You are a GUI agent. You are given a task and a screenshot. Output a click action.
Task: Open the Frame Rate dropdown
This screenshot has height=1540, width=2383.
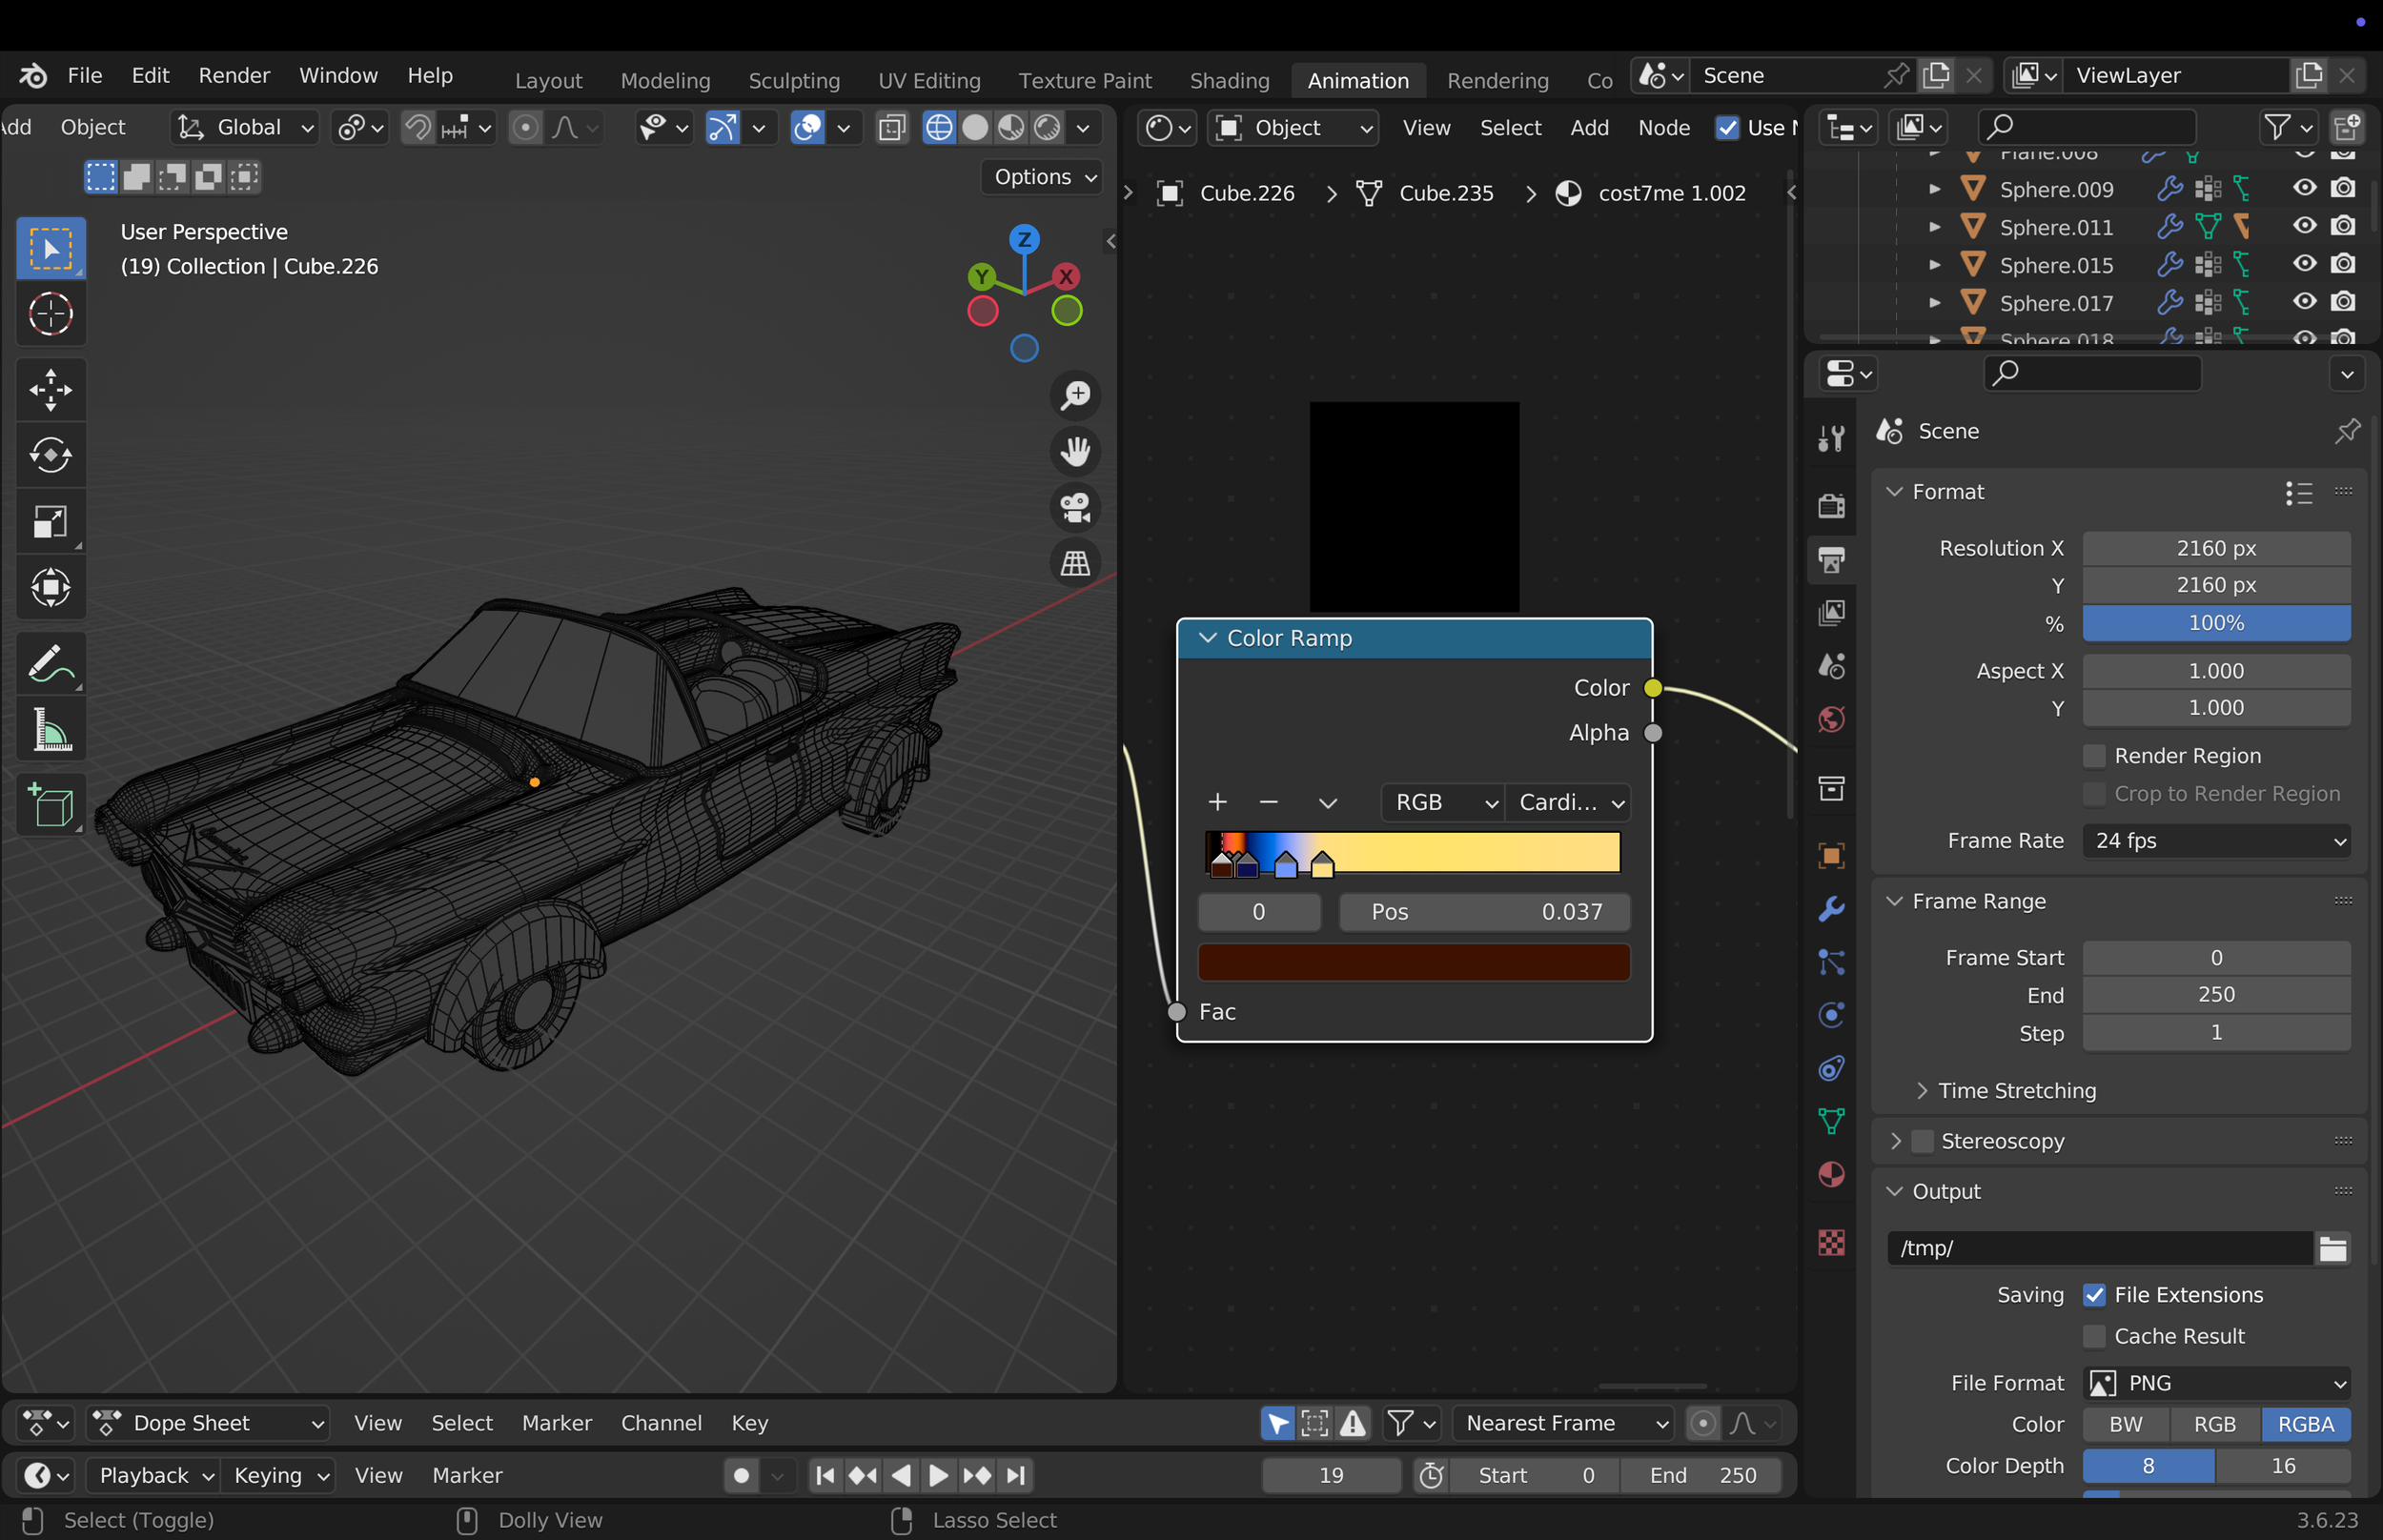coord(2216,841)
